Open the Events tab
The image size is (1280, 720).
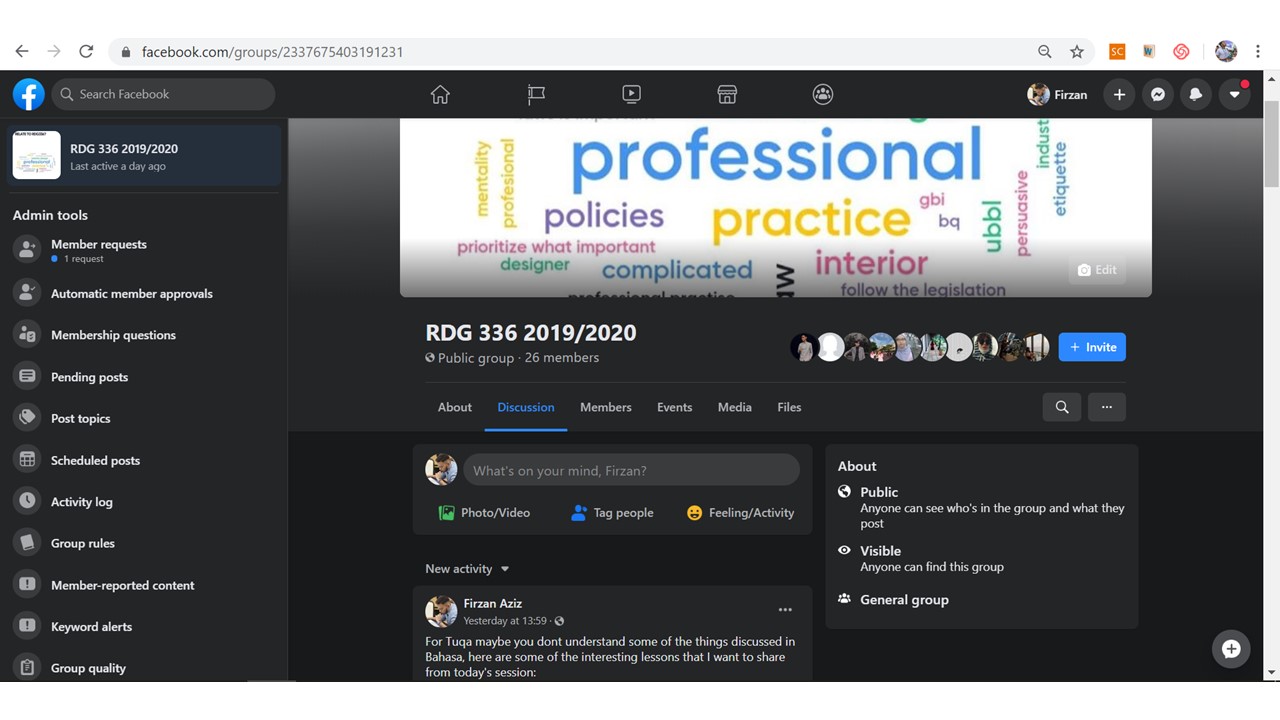(674, 407)
